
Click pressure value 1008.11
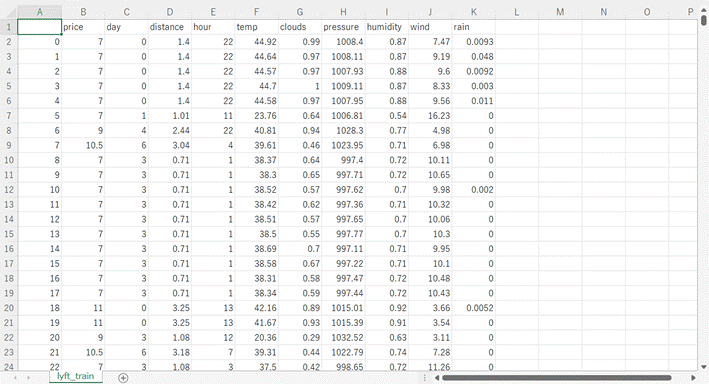coord(344,57)
